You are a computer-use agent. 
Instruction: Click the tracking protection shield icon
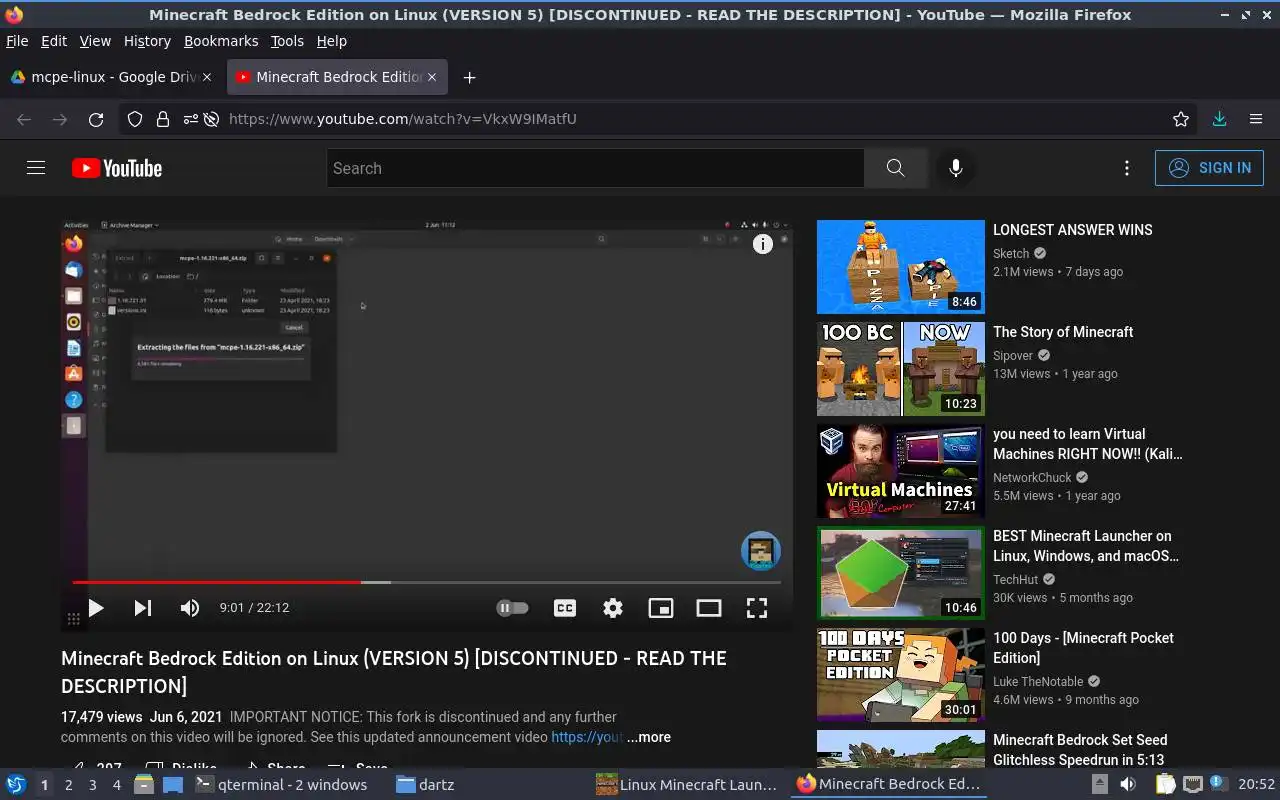click(135, 119)
